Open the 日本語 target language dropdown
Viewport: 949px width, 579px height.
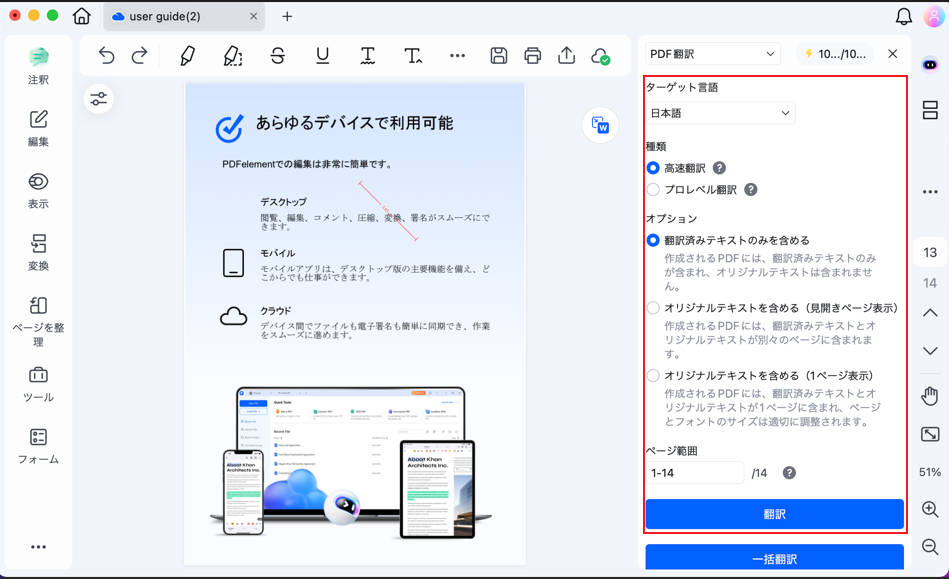(x=720, y=114)
